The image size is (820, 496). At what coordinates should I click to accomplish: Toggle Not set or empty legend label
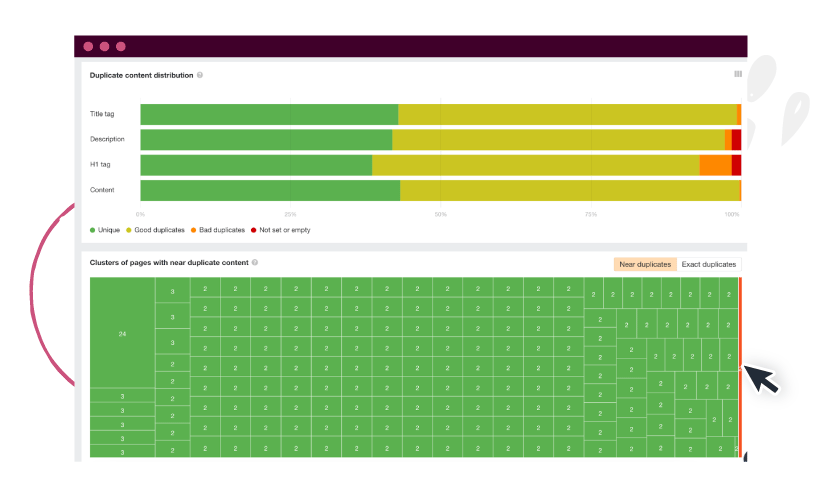click(285, 230)
